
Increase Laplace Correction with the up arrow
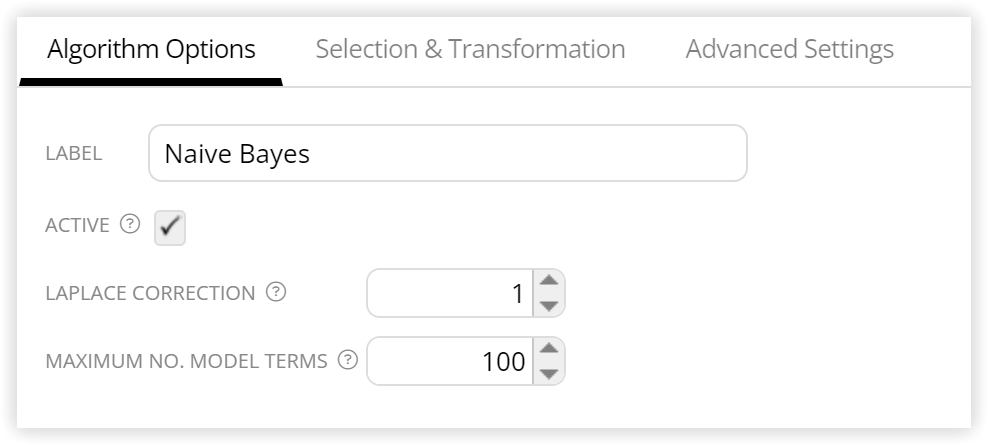pos(549,280)
